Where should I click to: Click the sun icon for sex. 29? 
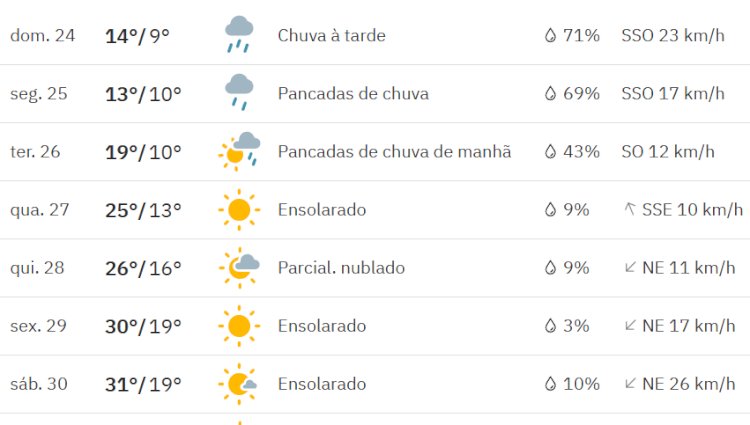(x=239, y=326)
